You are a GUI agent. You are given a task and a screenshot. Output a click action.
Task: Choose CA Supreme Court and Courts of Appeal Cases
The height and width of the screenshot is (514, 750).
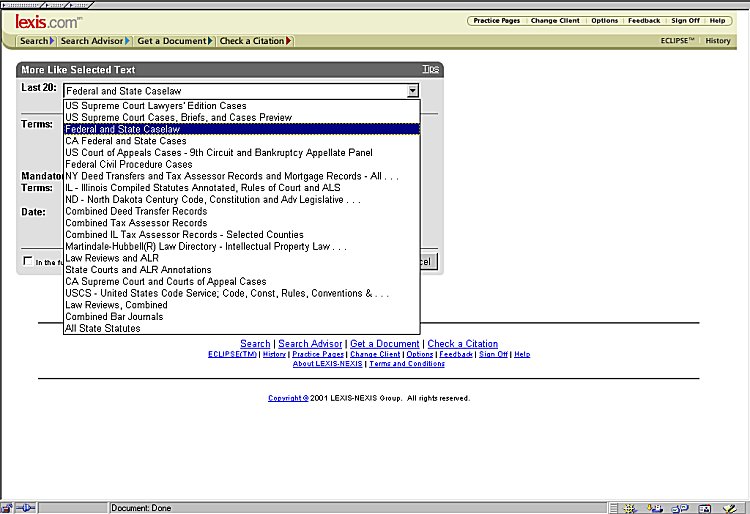242,281
